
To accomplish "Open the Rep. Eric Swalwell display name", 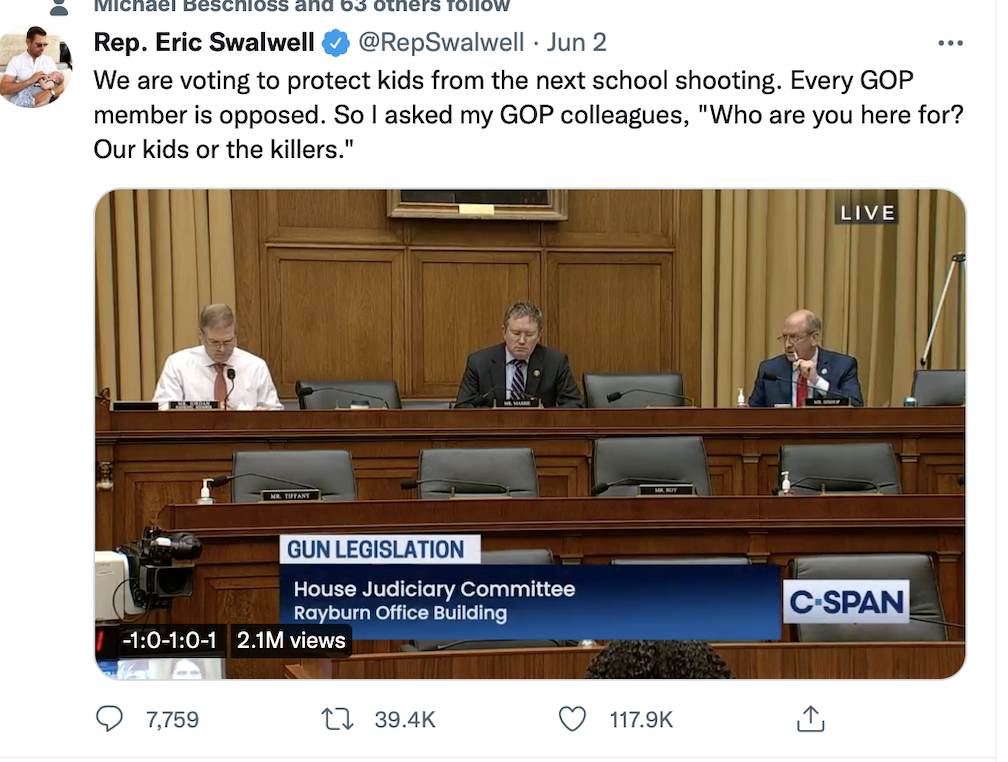I will click(204, 43).
